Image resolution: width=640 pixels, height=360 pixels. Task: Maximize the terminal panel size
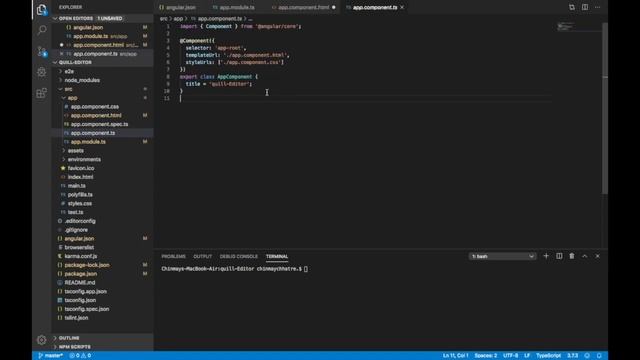pyautogui.click(x=584, y=256)
